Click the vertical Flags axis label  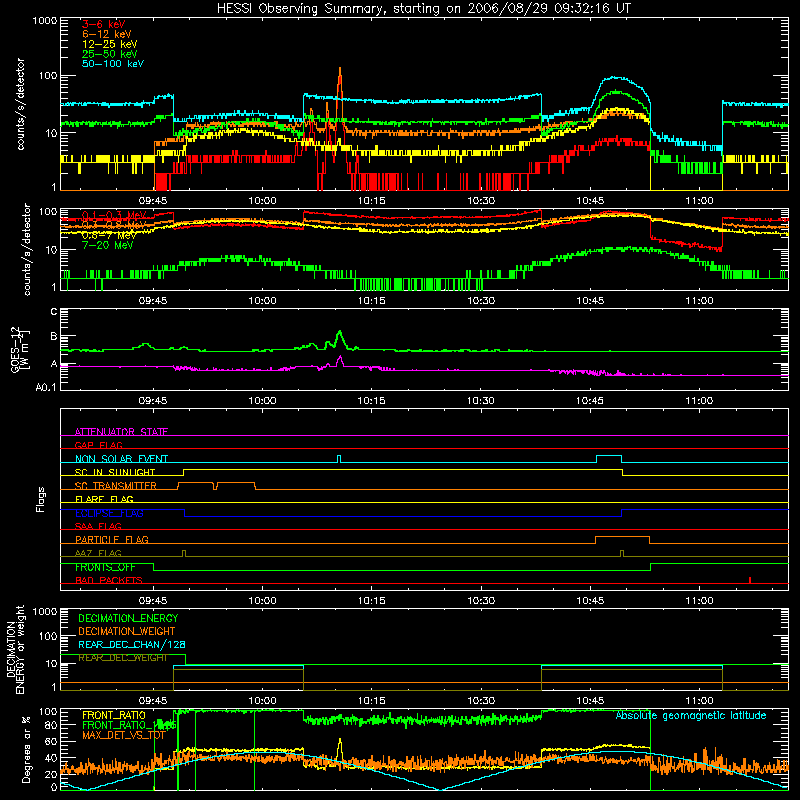pyautogui.click(x=40, y=499)
